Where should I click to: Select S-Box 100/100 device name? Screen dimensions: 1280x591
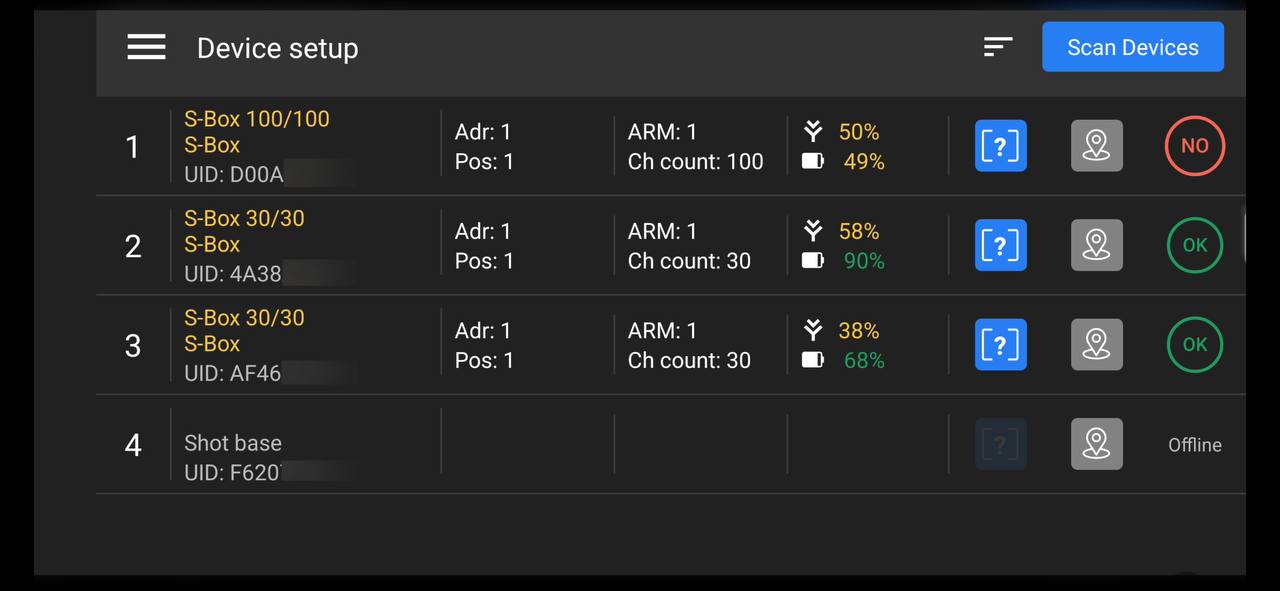point(257,119)
